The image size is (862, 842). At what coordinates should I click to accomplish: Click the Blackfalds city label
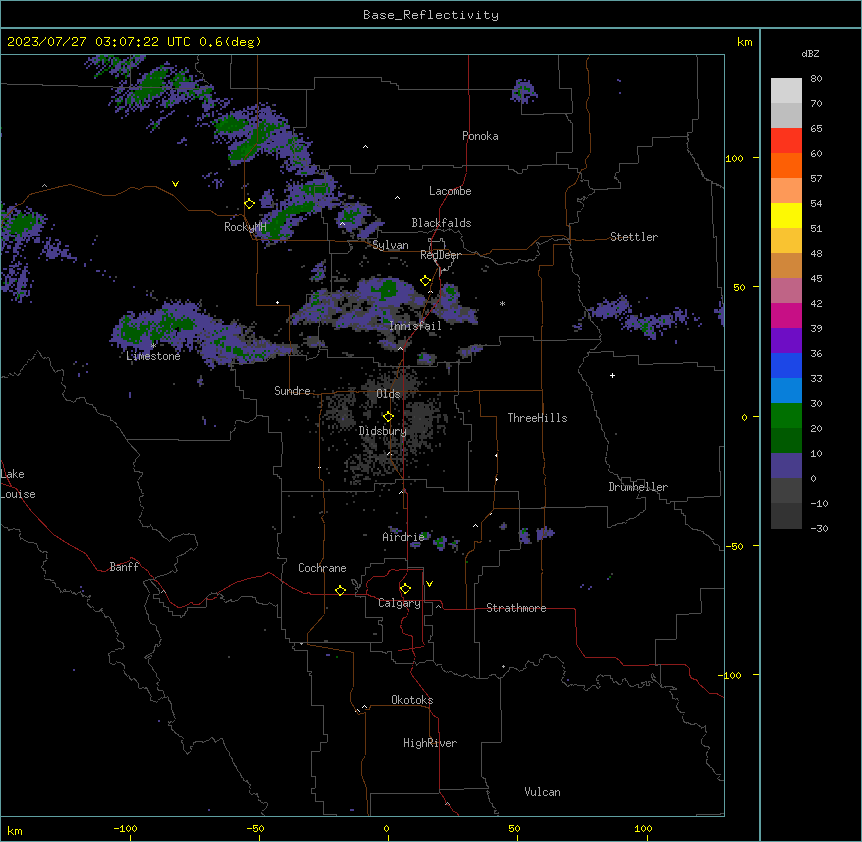441,223
